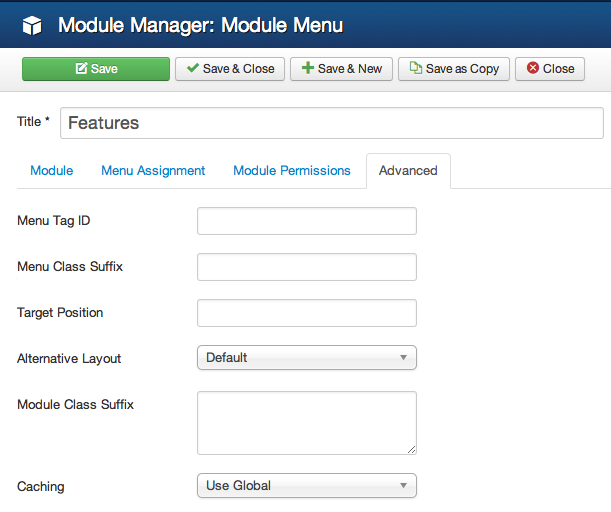Viewport: 611px width, 512px height.
Task: Switch to the Module tab
Action: 51,171
